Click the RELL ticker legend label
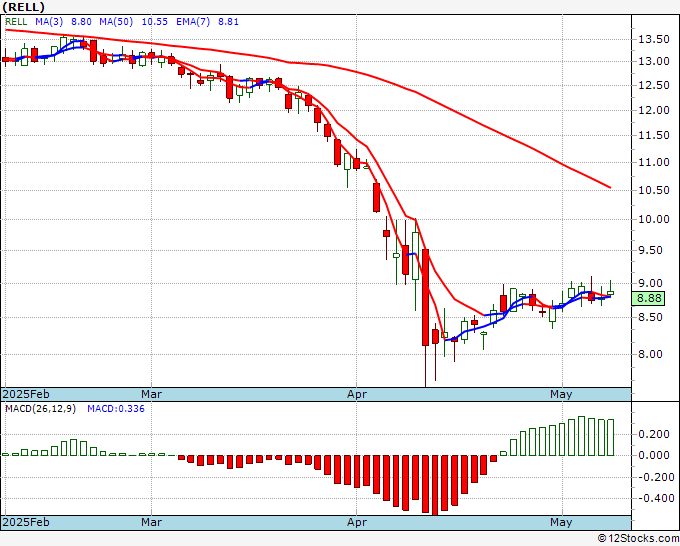This screenshot has width=680, height=546. pos(16,22)
